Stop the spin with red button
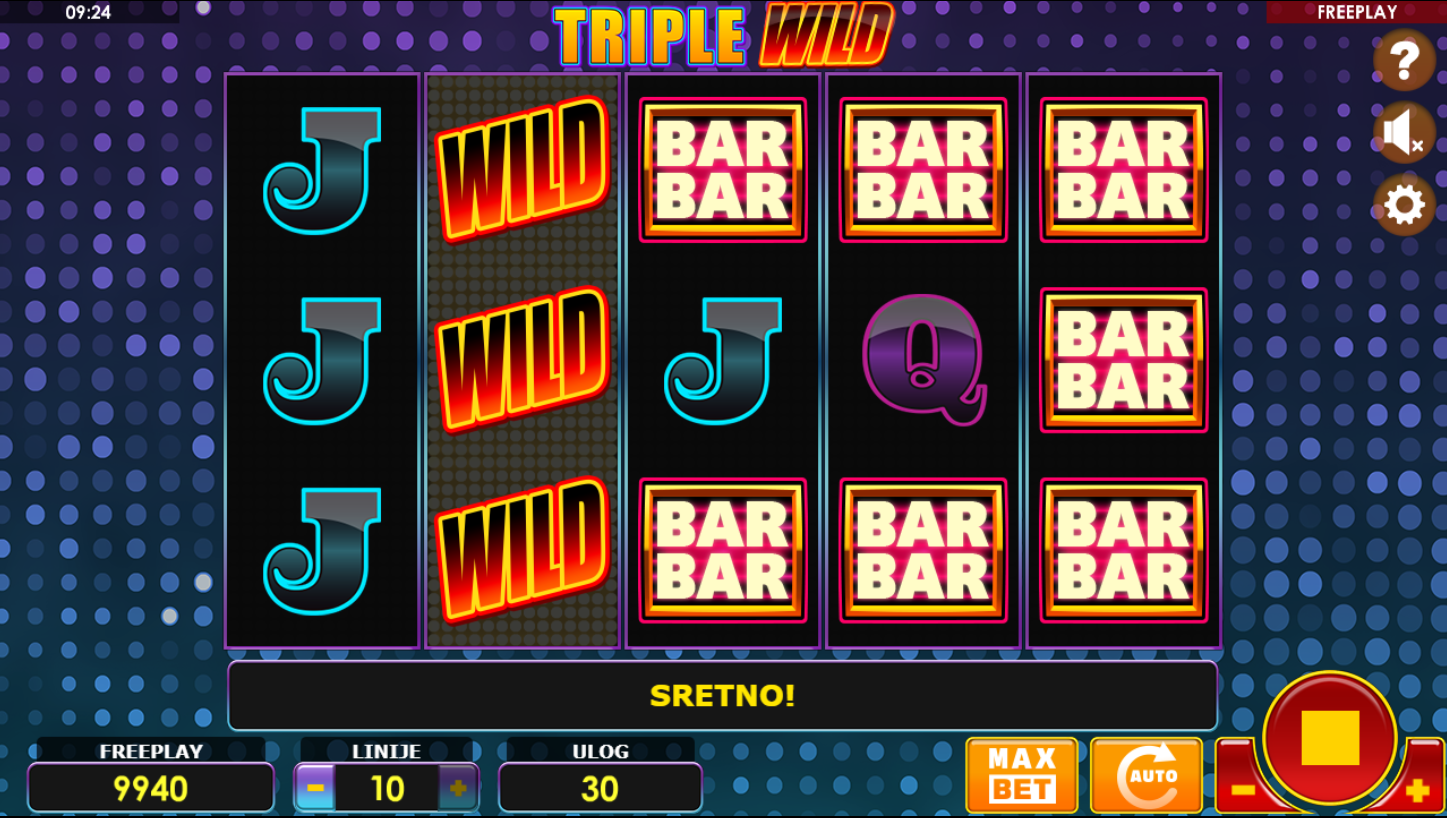 pos(1330,738)
